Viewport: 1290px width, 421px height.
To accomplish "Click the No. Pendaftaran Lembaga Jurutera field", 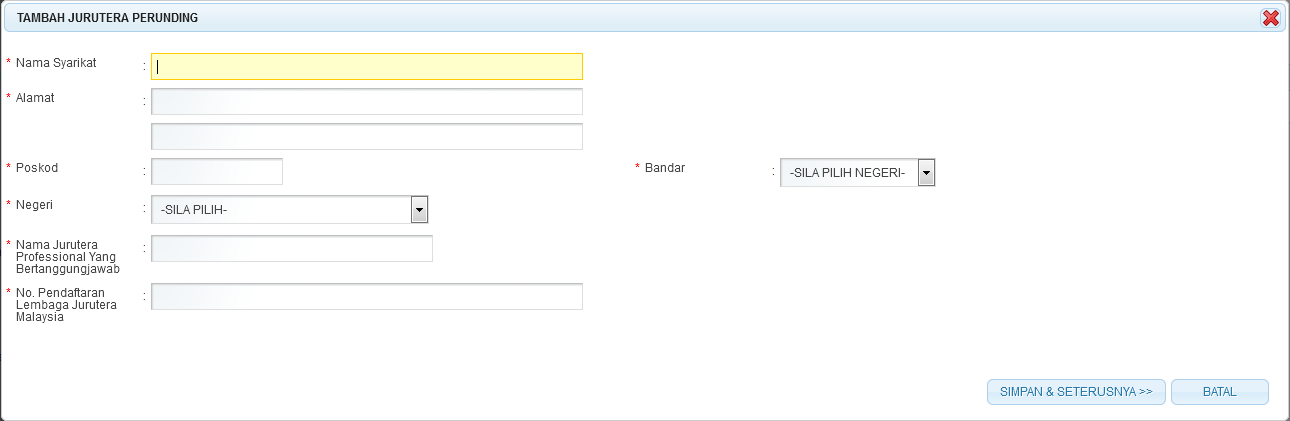I will click(x=367, y=297).
